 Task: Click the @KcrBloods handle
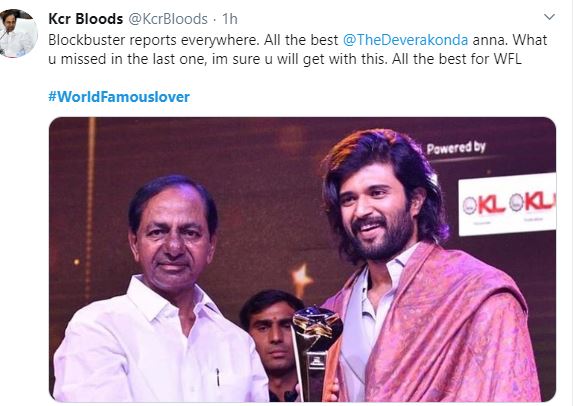(x=168, y=19)
